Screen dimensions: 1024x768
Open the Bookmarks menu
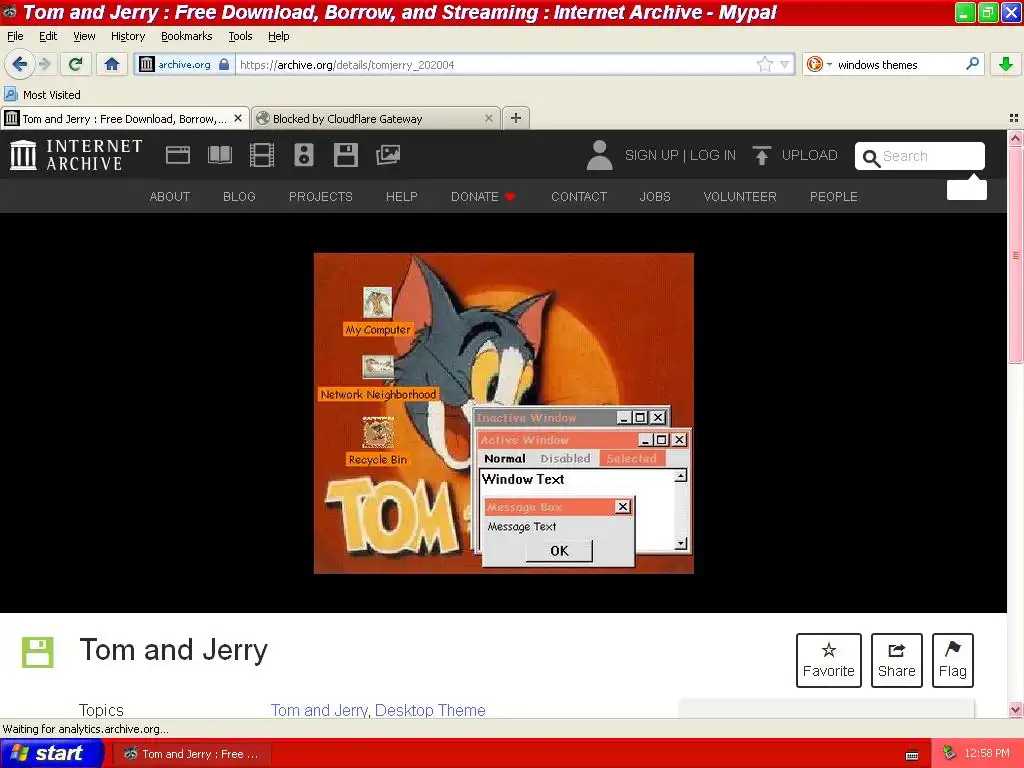point(186,36)
